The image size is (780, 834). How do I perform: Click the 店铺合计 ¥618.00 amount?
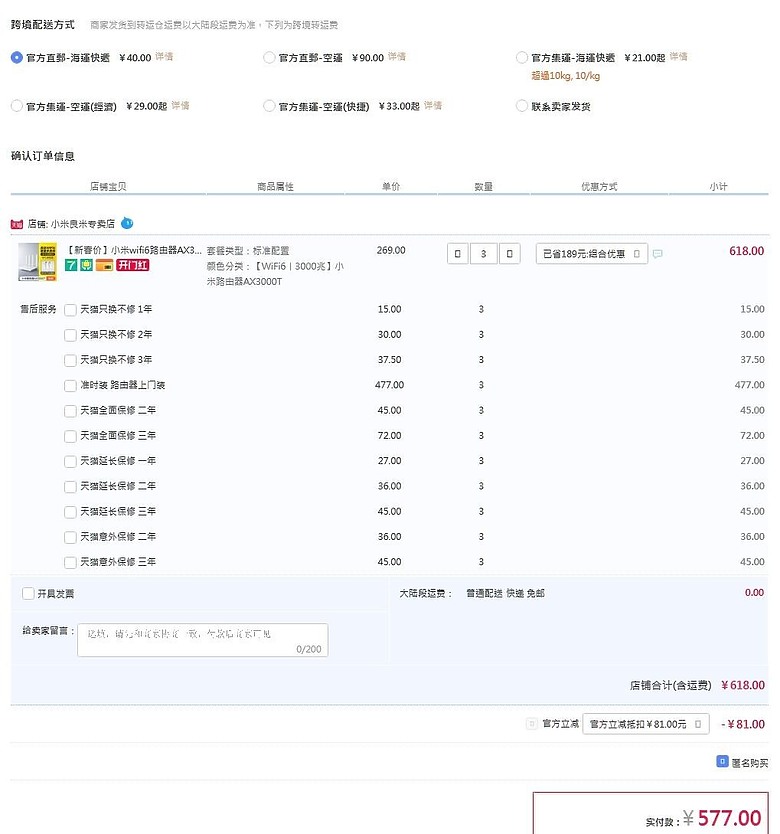pyautogui.click(x=743, y=685)
